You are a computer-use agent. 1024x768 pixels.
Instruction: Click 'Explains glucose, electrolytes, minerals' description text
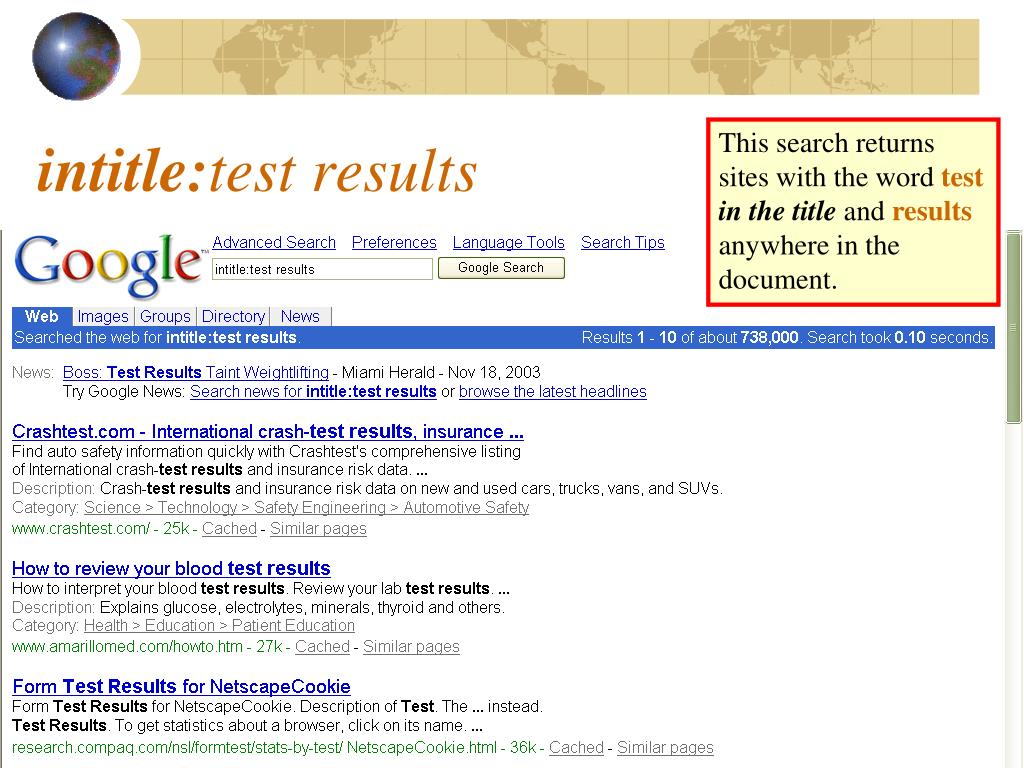tap(302, 607)
